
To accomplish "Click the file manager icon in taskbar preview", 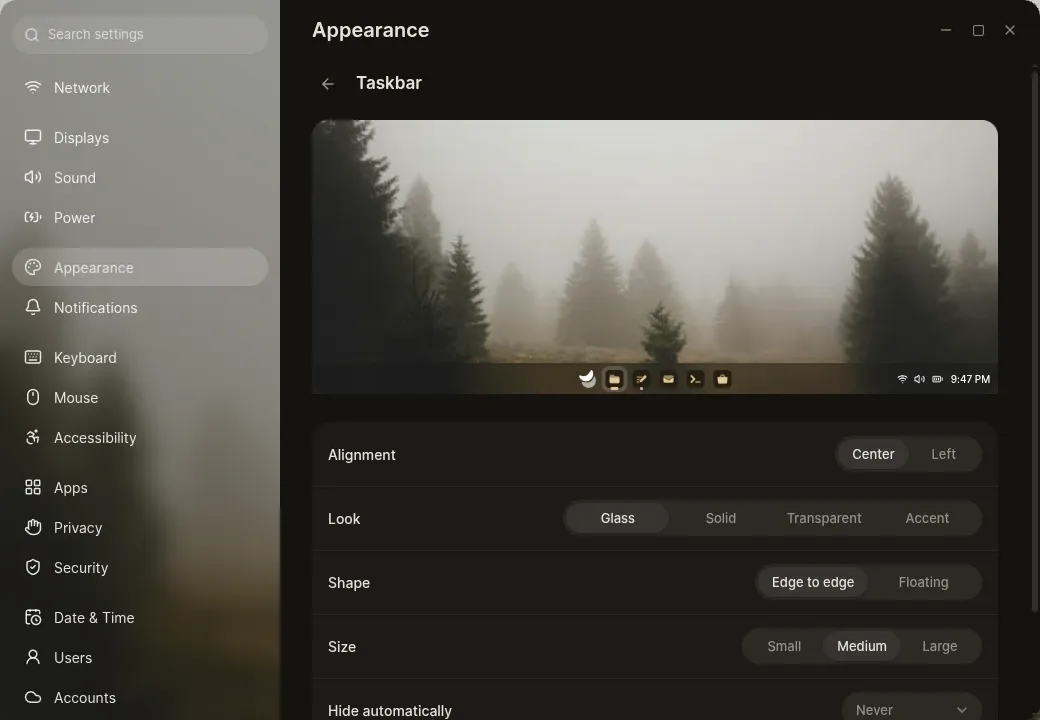I will [614, 379].
